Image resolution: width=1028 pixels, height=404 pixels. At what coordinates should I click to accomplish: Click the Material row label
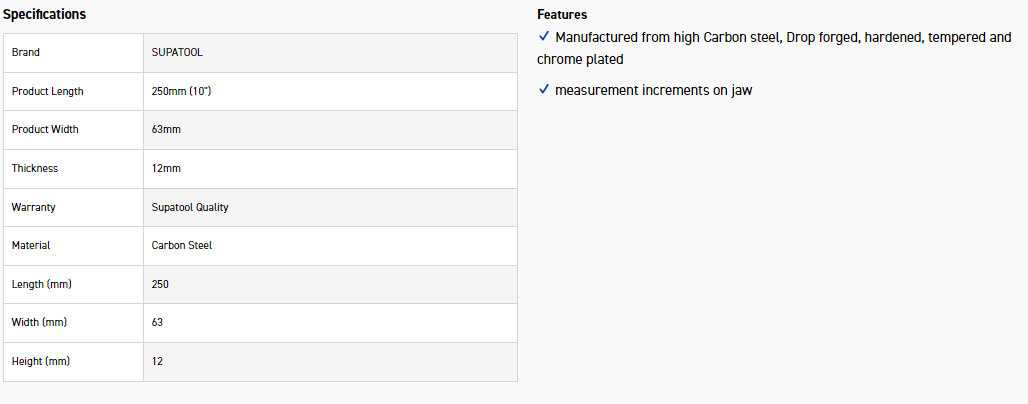tap(31, 245)
